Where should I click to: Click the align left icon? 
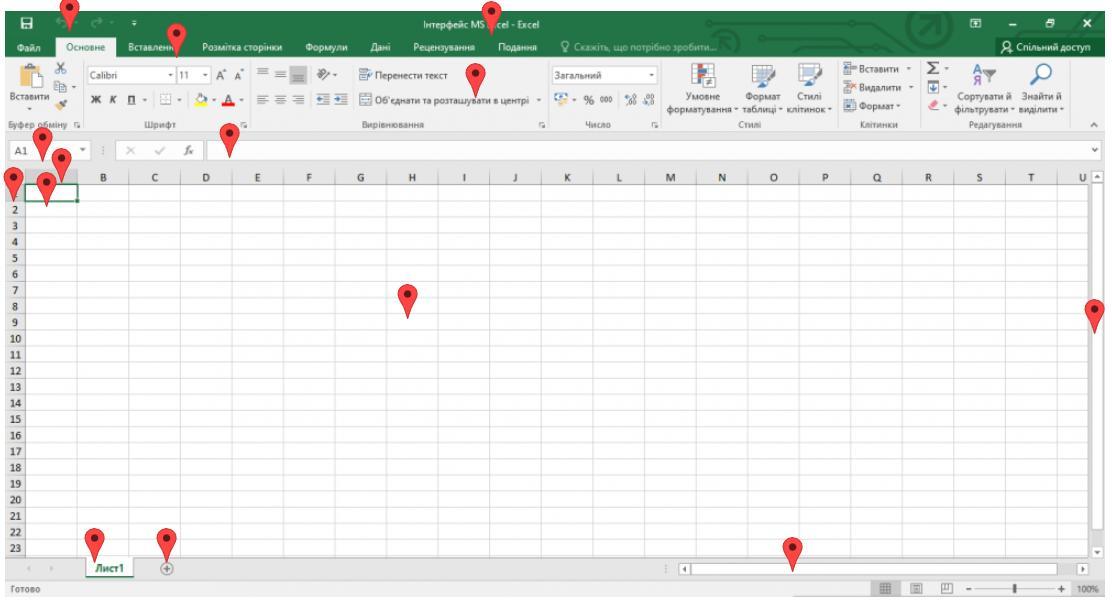262,100
